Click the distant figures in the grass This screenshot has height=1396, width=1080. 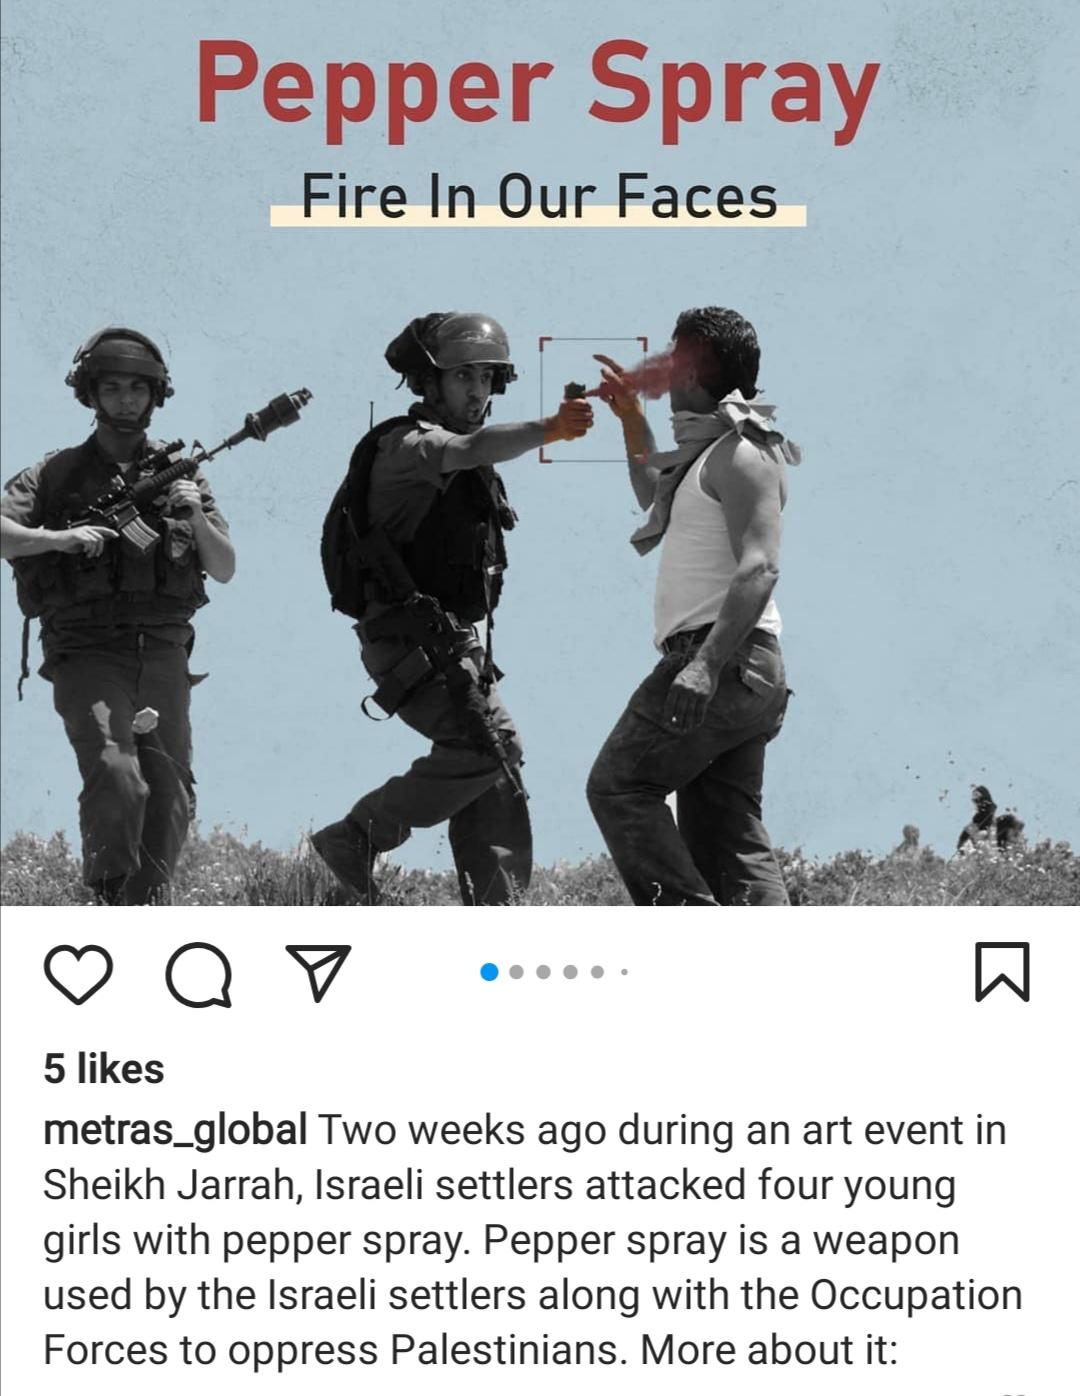(x=985, y=820)
